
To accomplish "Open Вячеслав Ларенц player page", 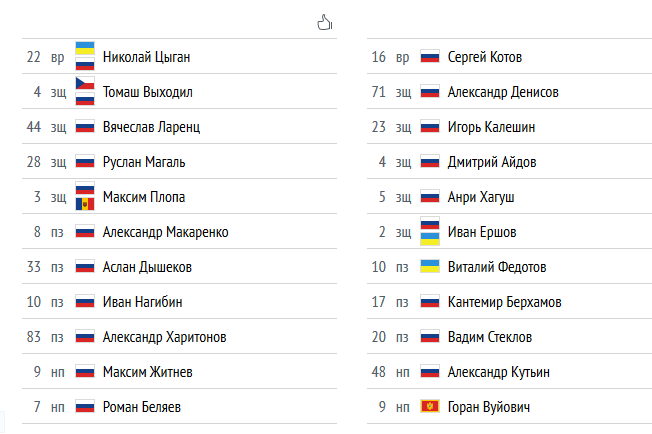I will [150, 127].
